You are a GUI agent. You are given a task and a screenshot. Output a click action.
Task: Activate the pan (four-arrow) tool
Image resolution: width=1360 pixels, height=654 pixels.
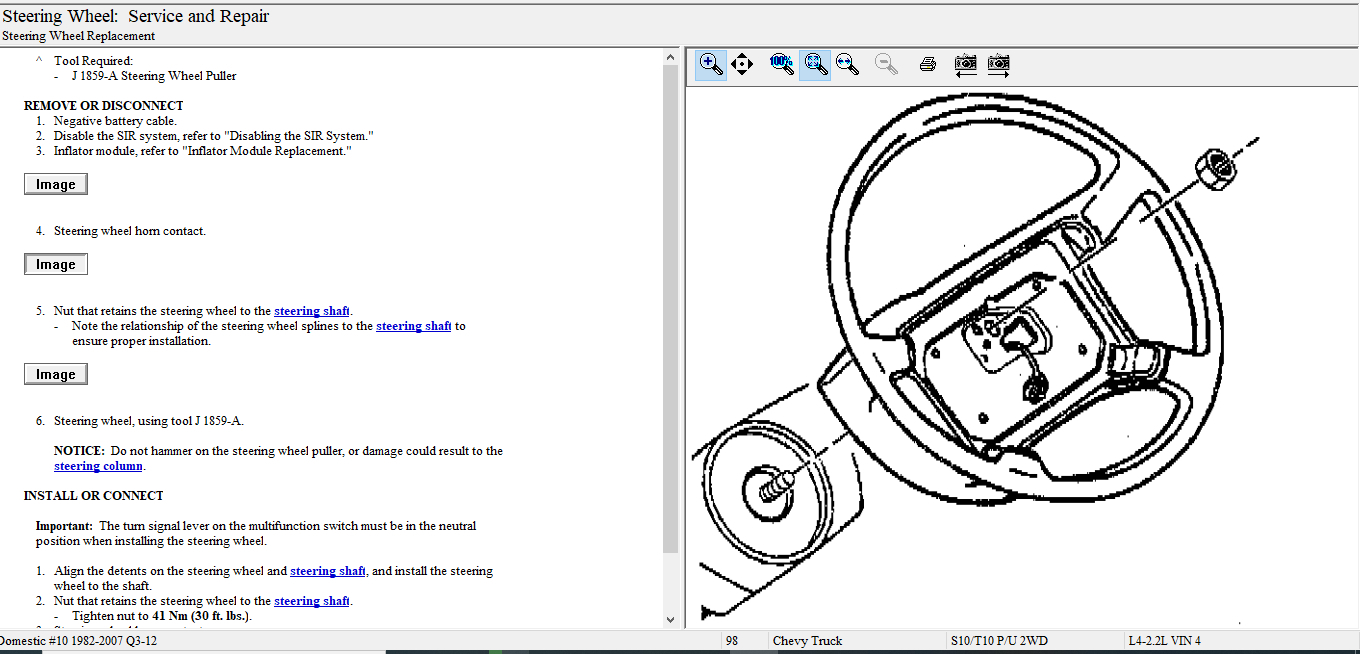pyautogui.click(x=742, y=64)
